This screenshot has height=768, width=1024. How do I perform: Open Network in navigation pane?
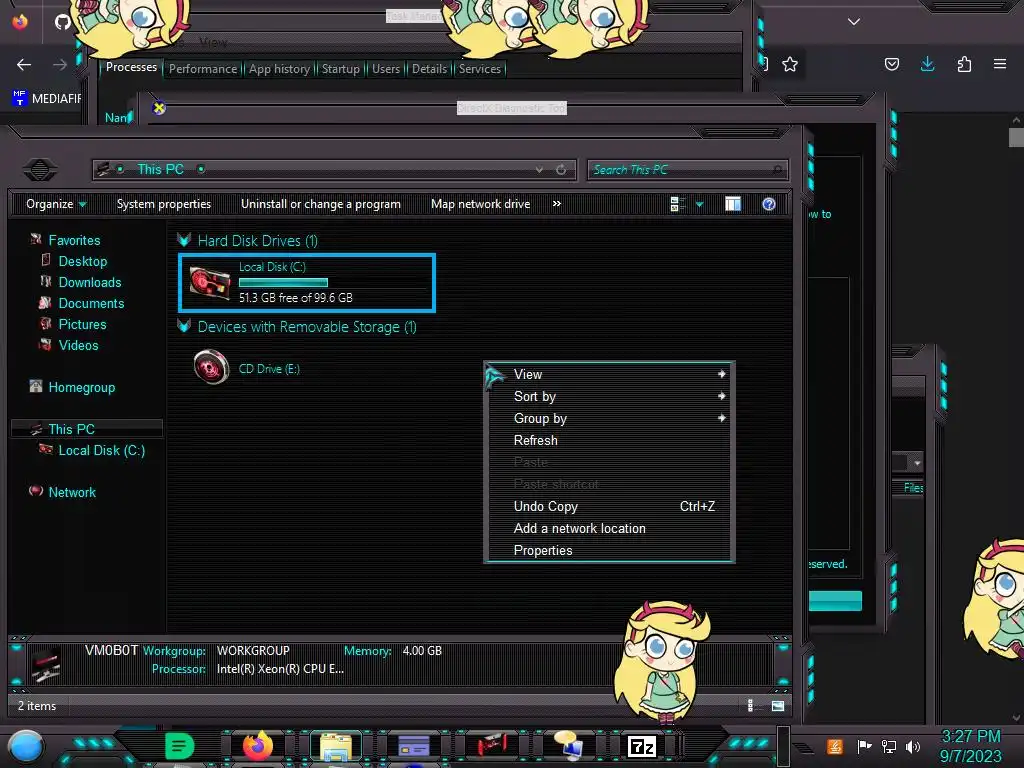click(x=72, y=492)
